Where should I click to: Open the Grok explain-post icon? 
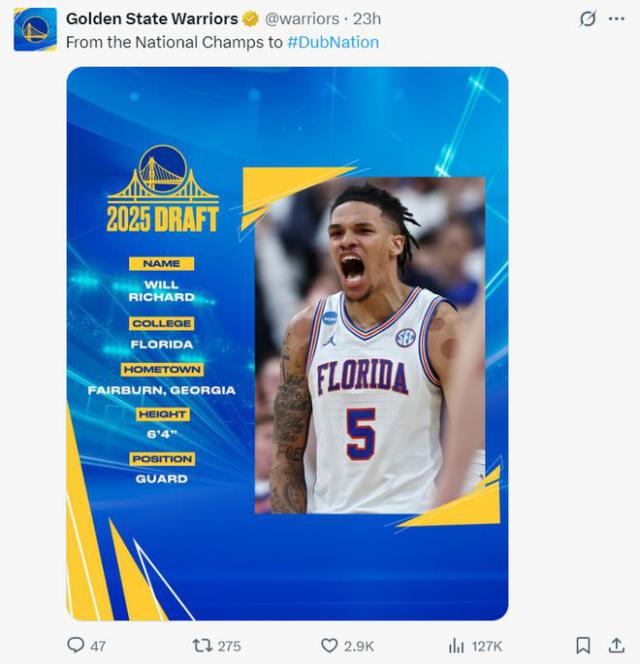coord(589,19)
